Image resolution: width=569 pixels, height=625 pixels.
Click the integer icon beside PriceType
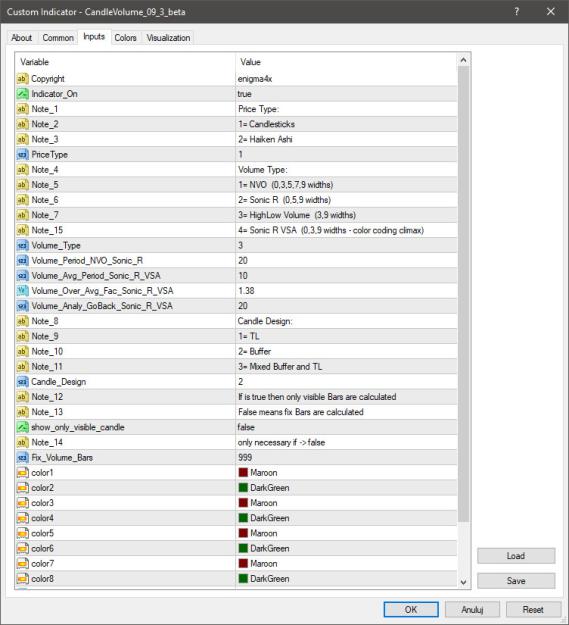click(23, 154)
